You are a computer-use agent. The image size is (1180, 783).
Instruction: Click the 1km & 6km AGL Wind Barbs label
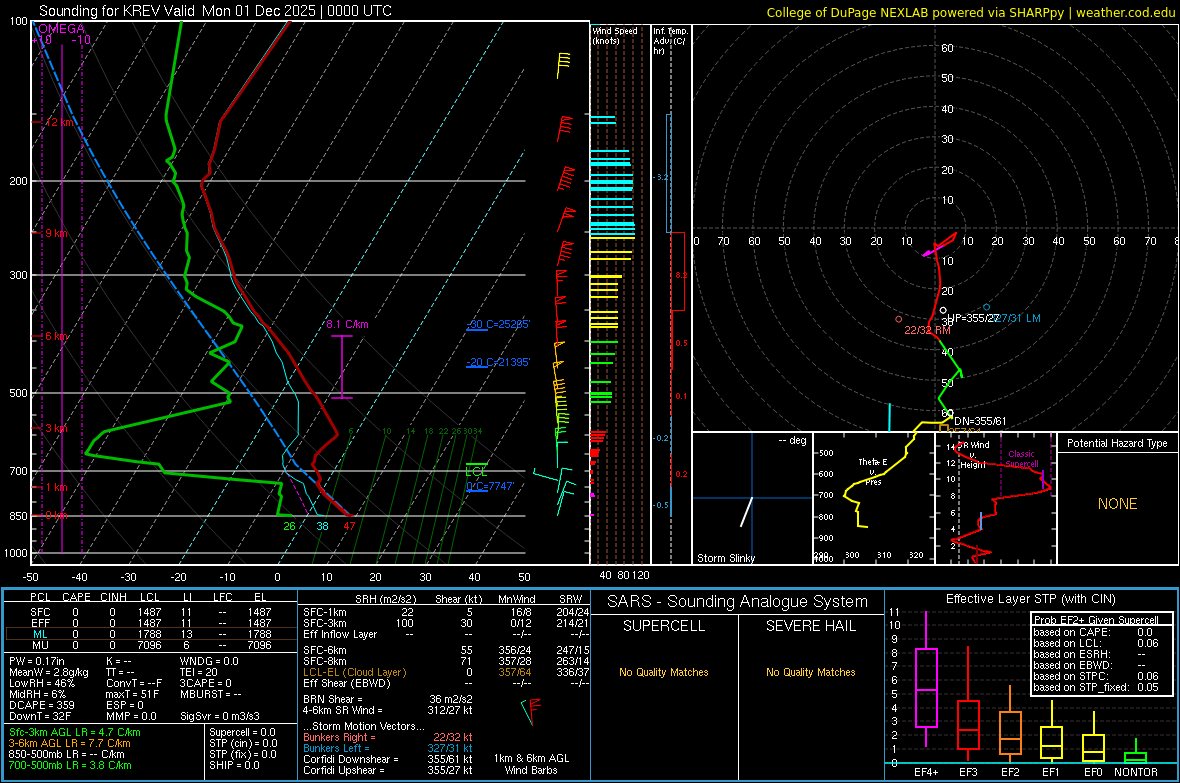coord(531,764)
